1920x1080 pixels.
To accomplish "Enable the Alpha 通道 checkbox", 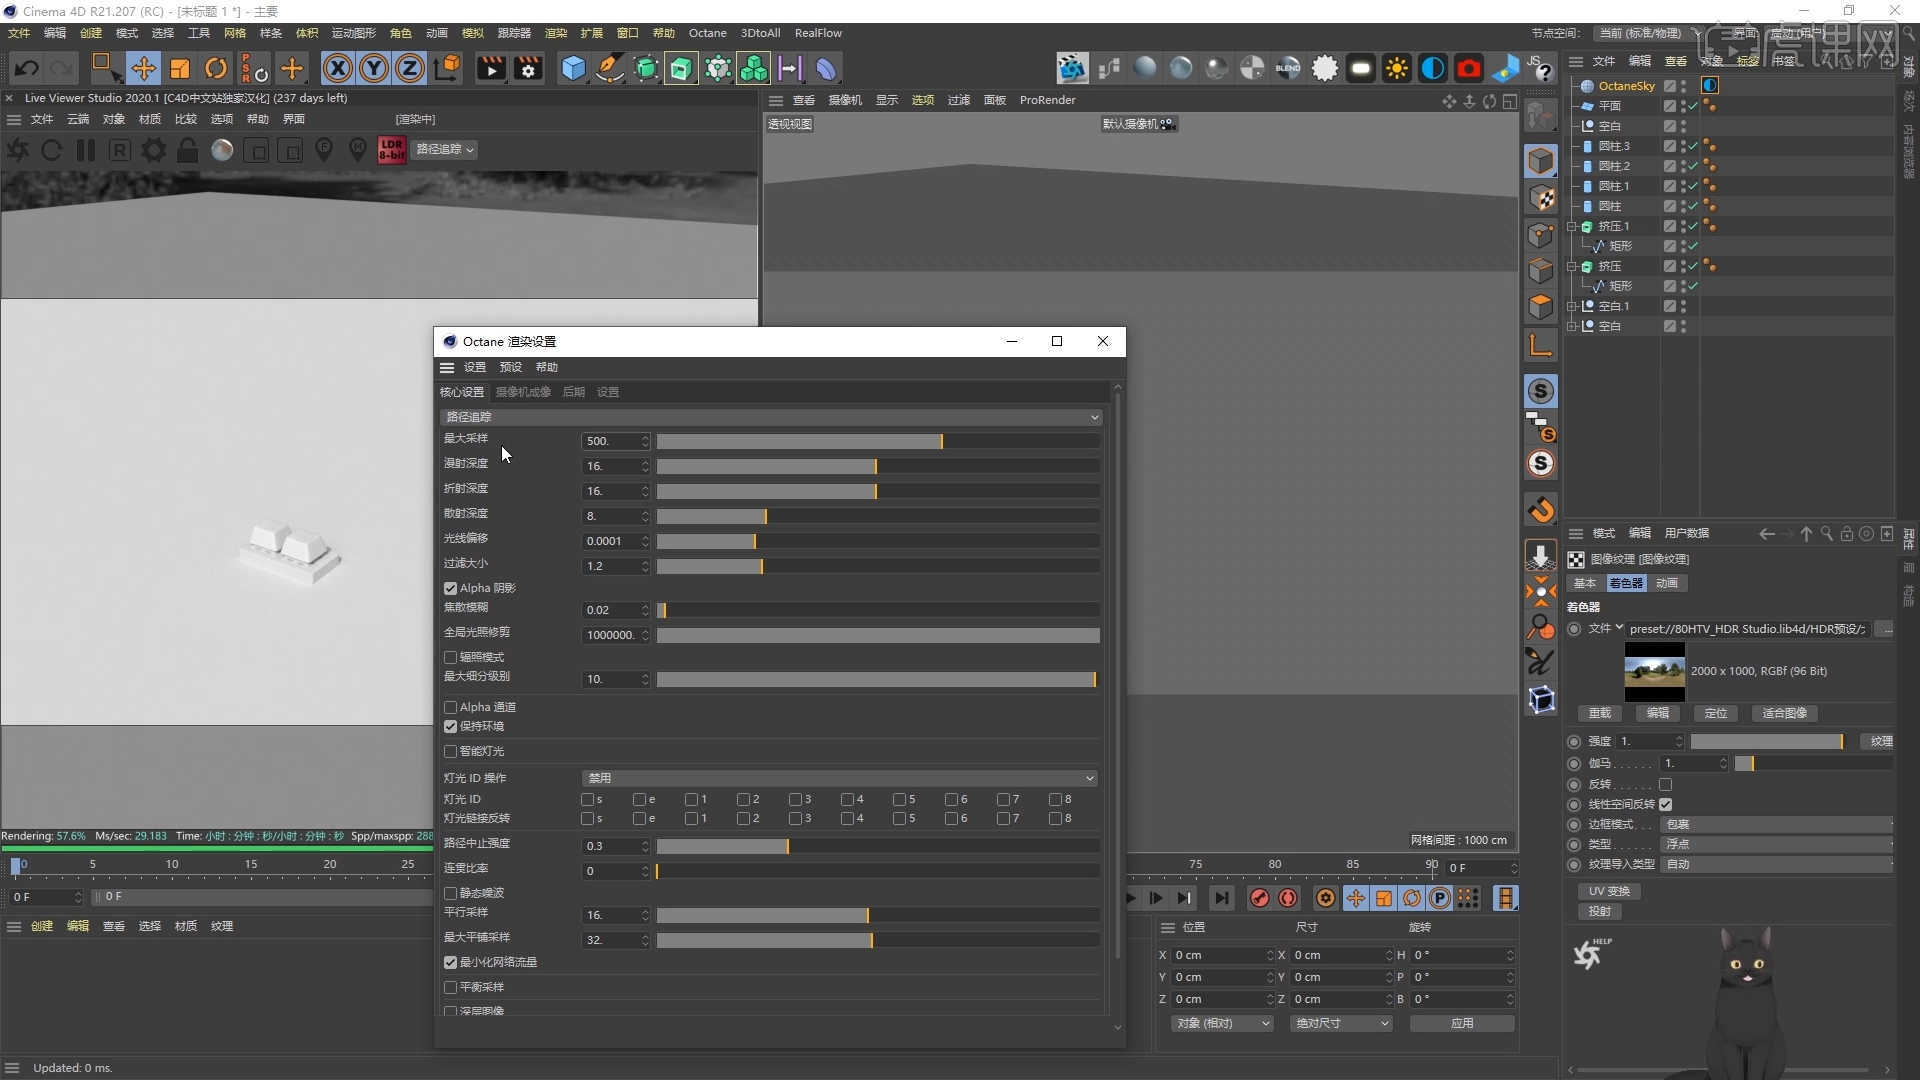I will click(x=450, y=707).
